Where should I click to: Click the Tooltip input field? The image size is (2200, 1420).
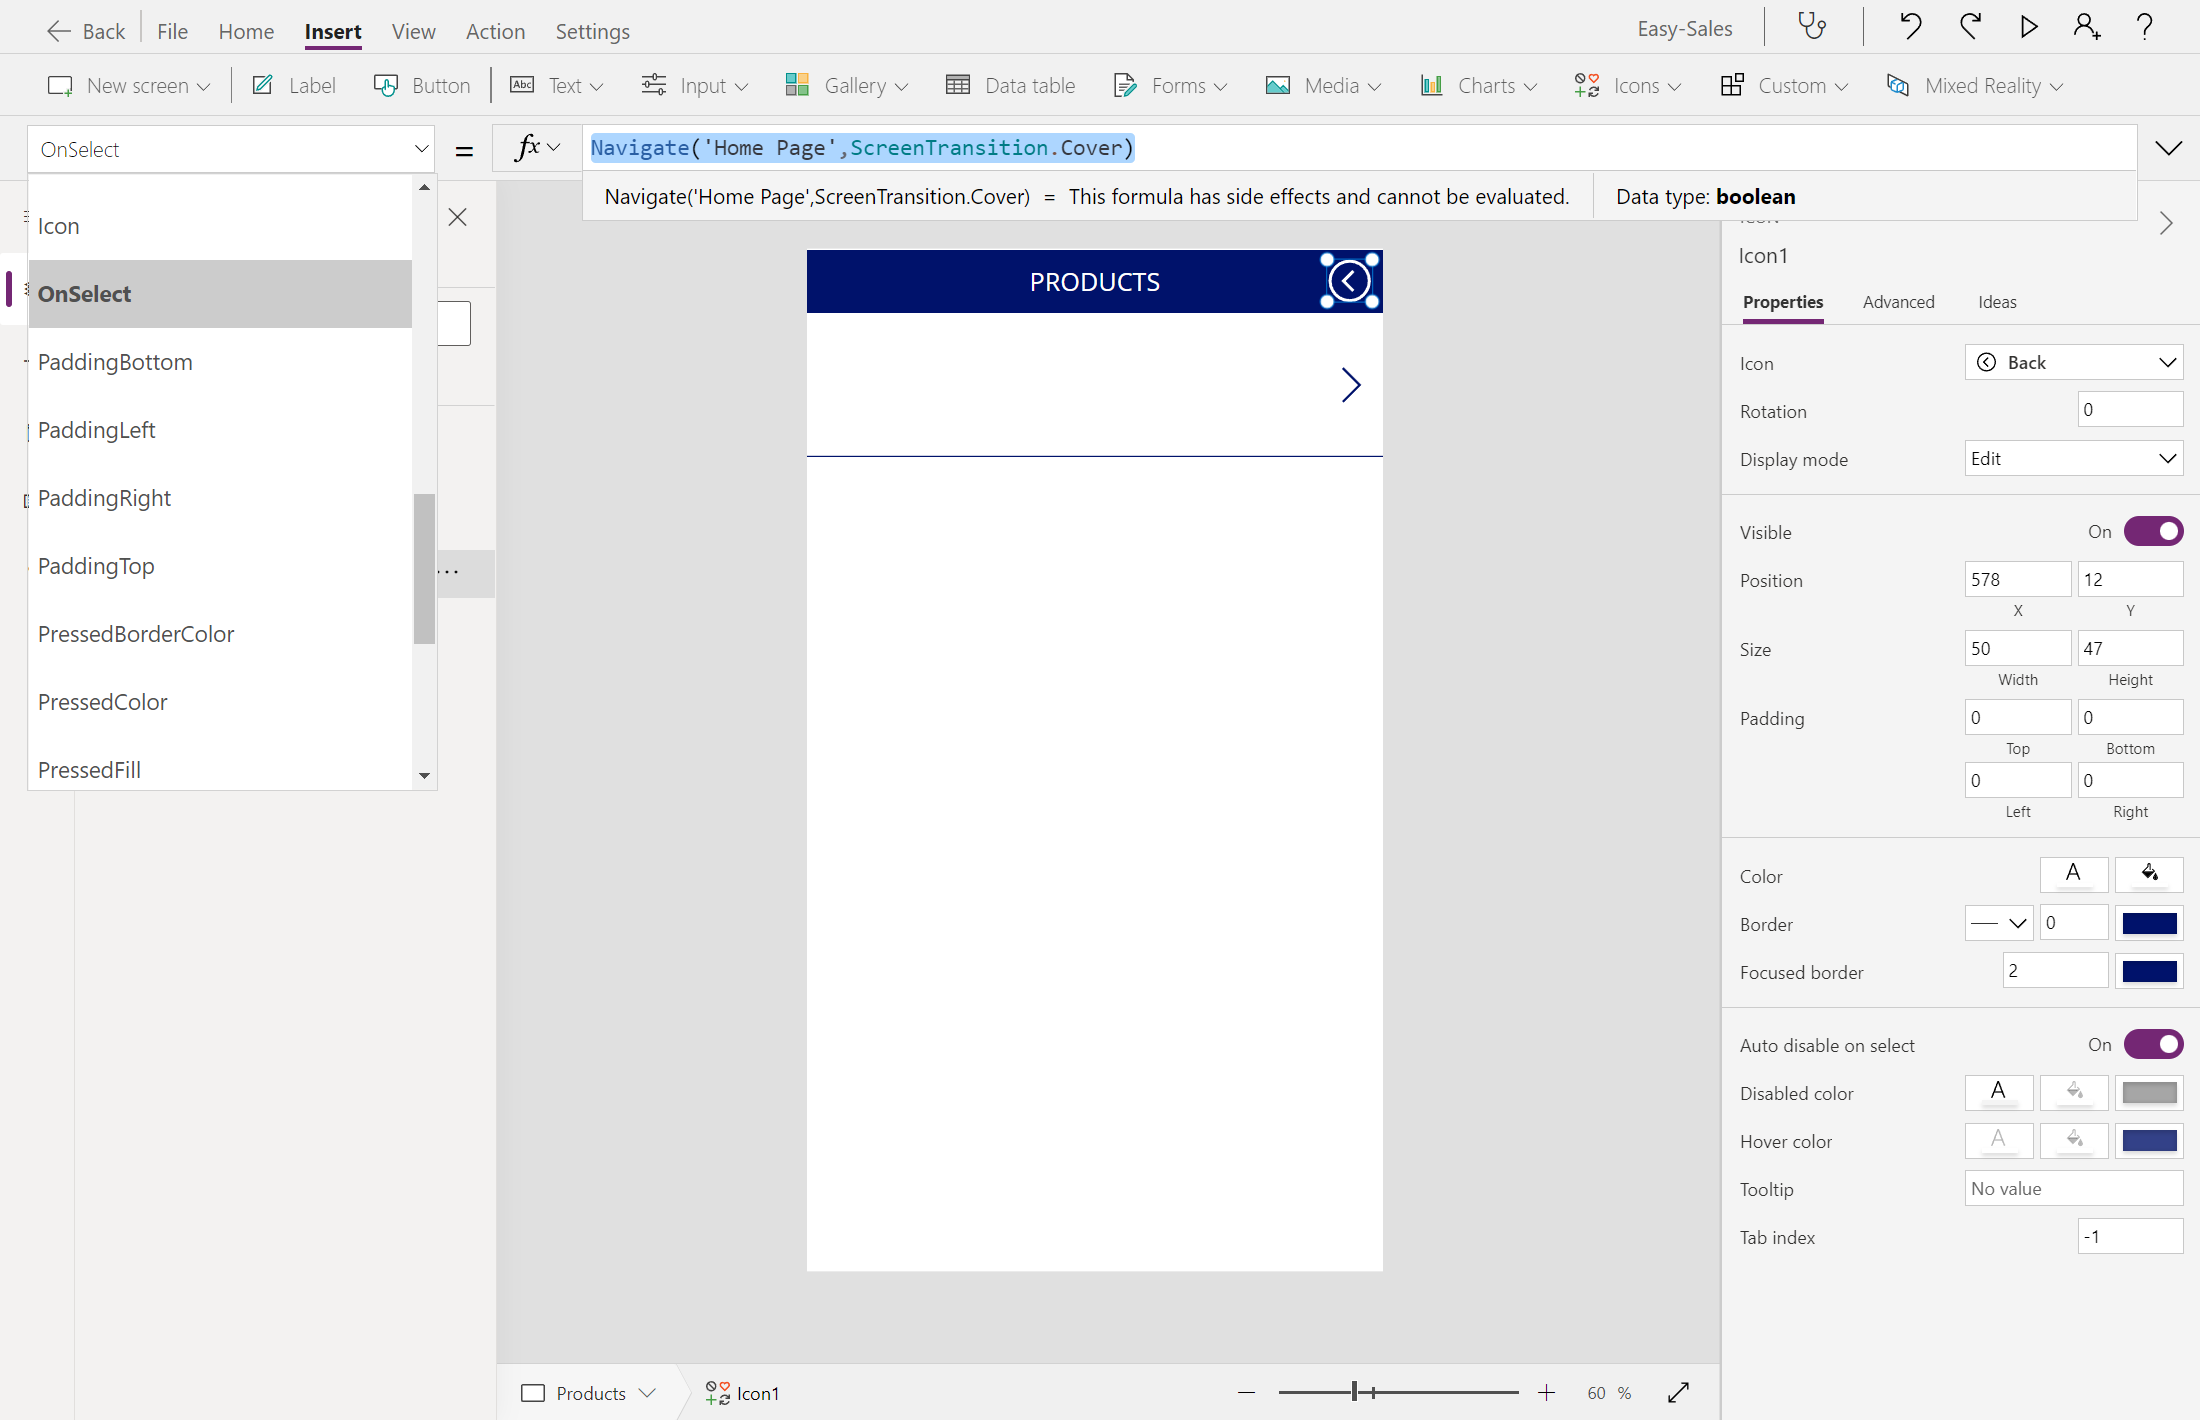[x=2073, y=1188]
